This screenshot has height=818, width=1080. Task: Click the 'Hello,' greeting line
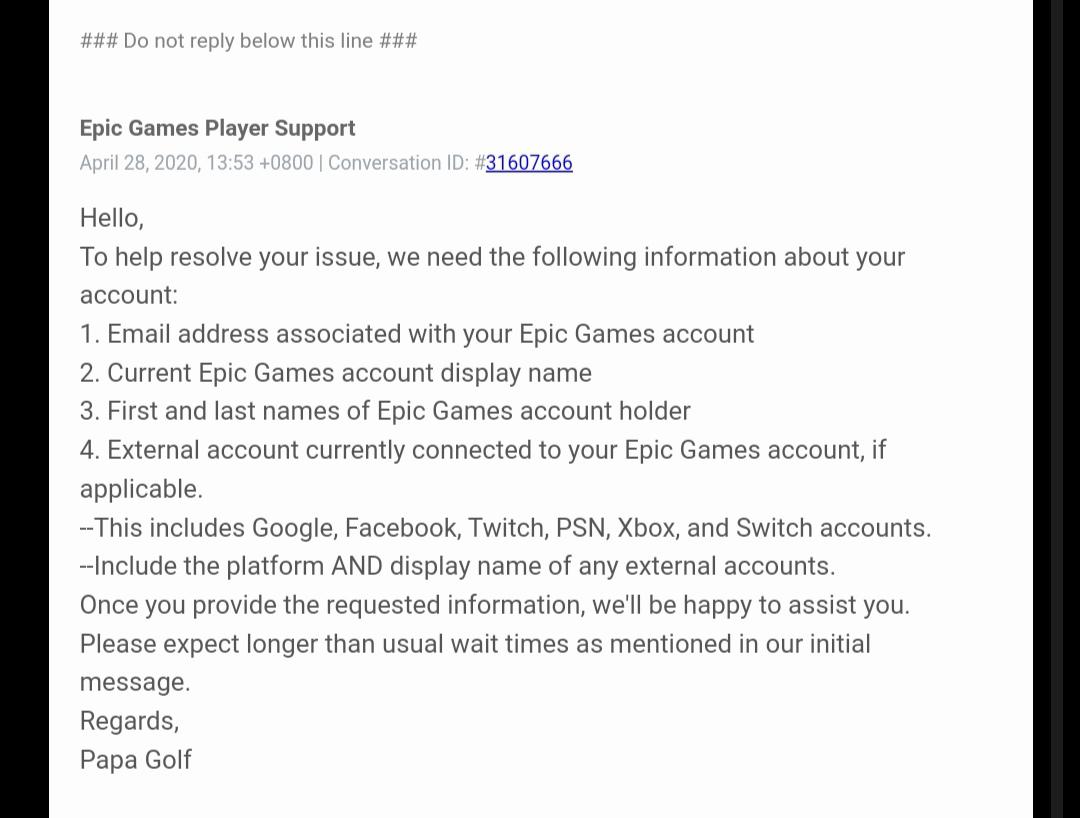click(x=112, y=217)
